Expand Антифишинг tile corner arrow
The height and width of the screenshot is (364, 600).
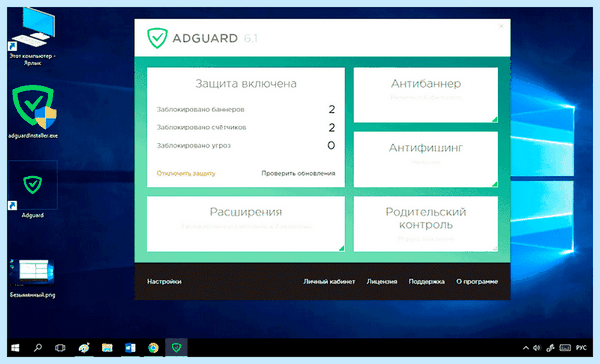coord(494,184)
